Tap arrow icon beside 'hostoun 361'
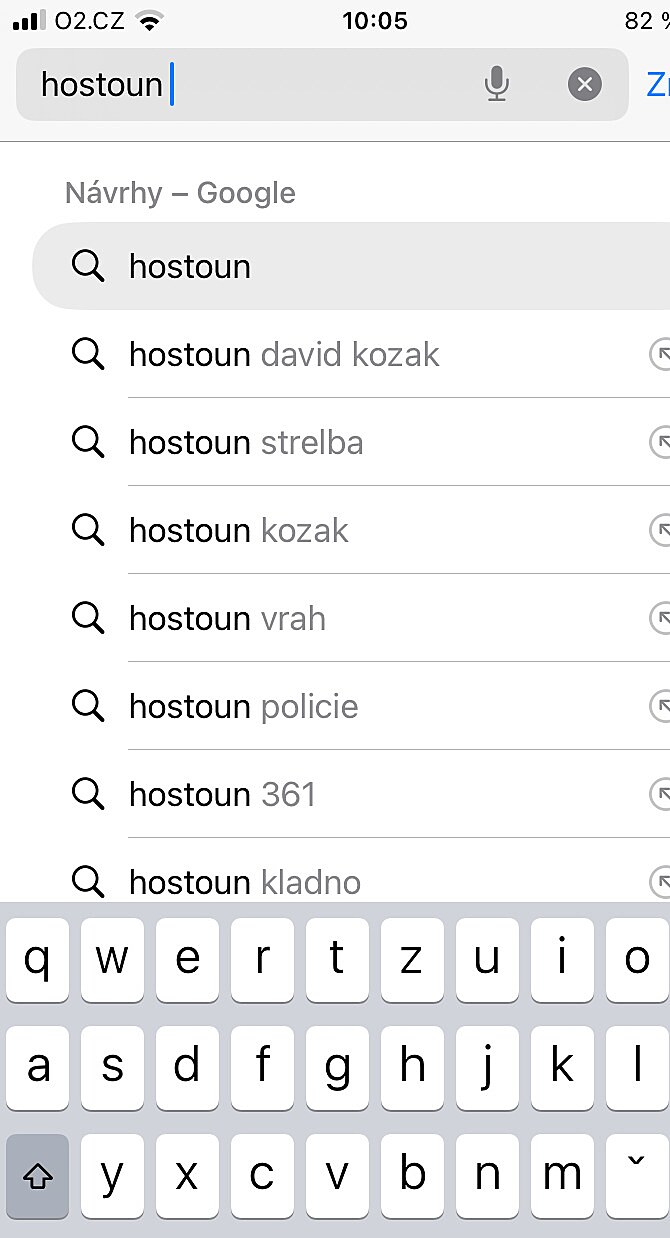Screen dimensions: 670x1238 [660, 795]
